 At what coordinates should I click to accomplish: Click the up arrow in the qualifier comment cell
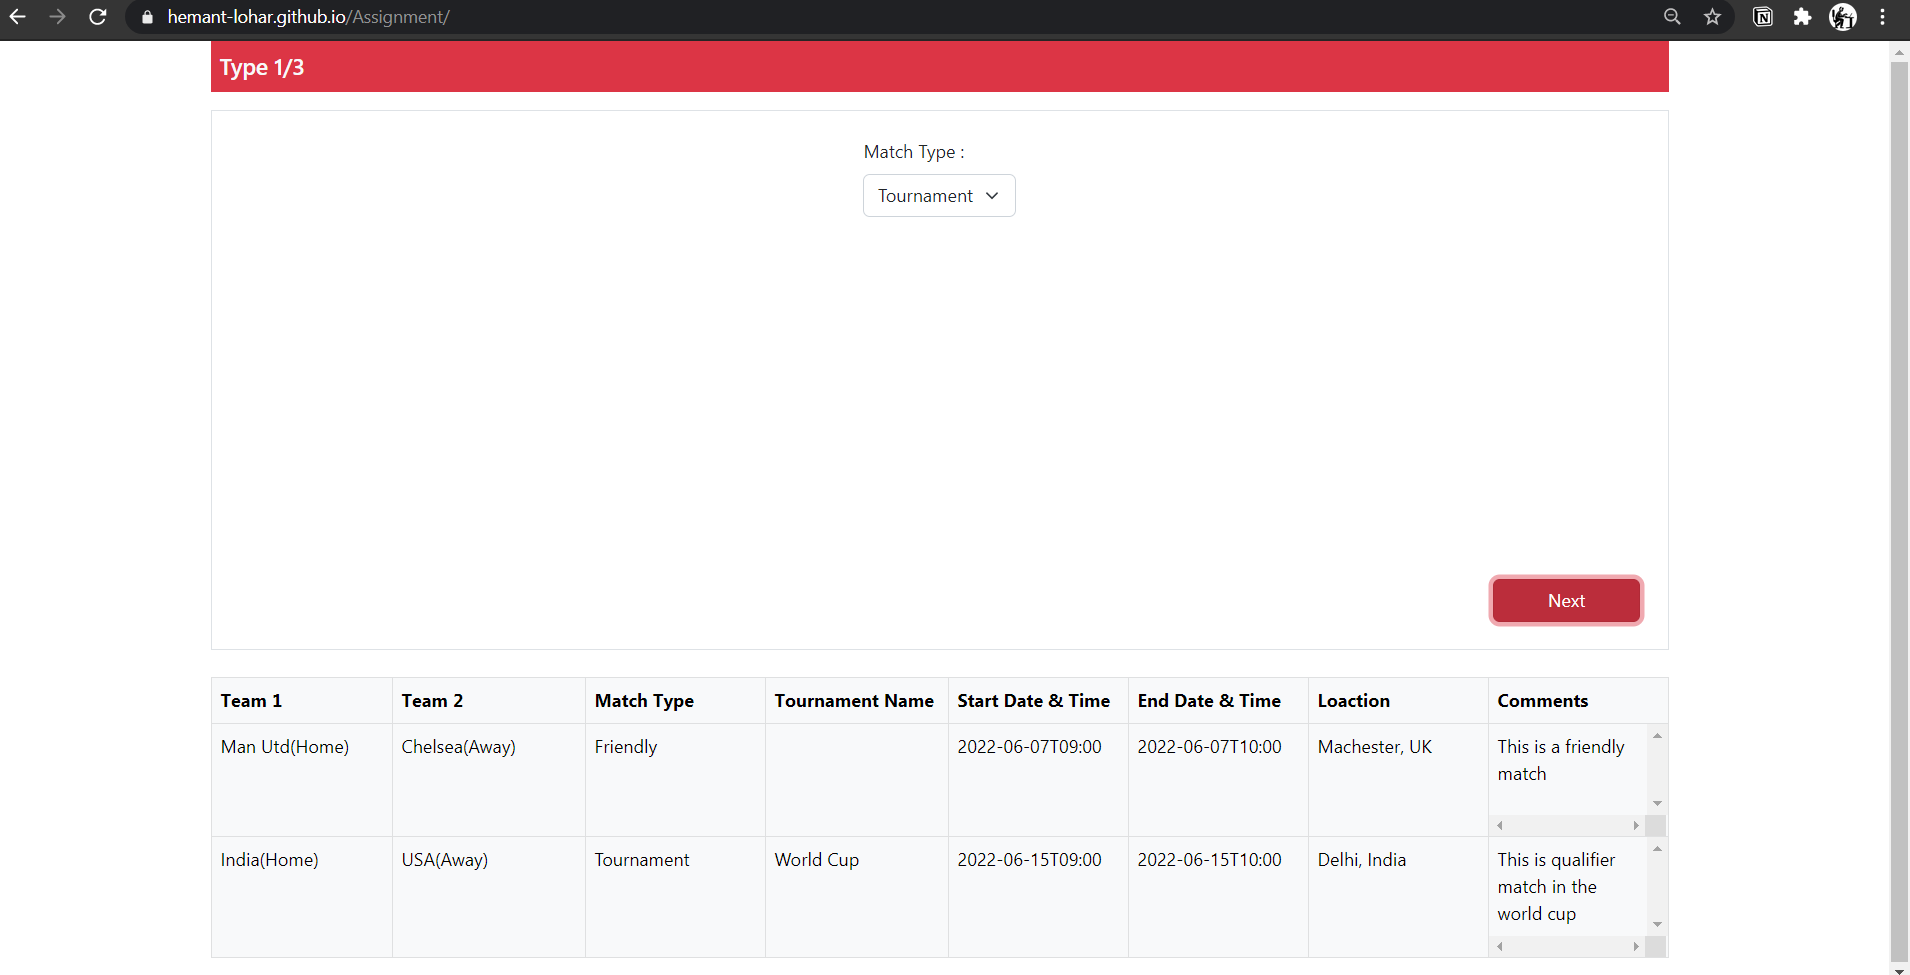pos(1656,848)
